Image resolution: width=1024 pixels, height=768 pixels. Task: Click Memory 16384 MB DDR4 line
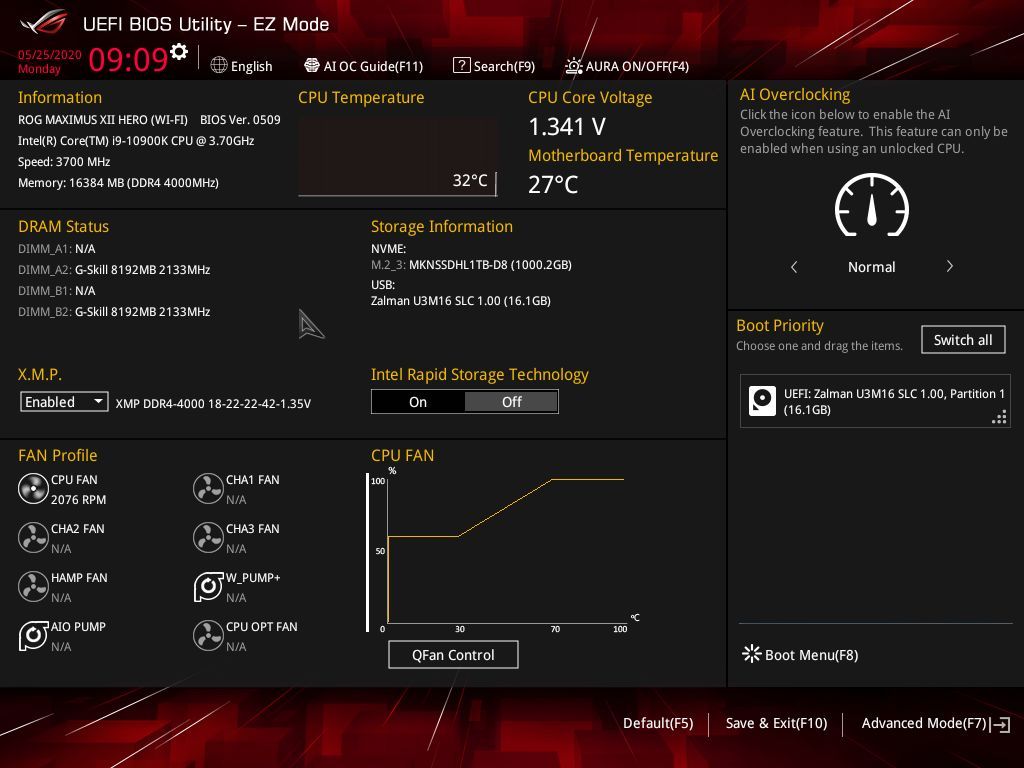click(118, 183)
